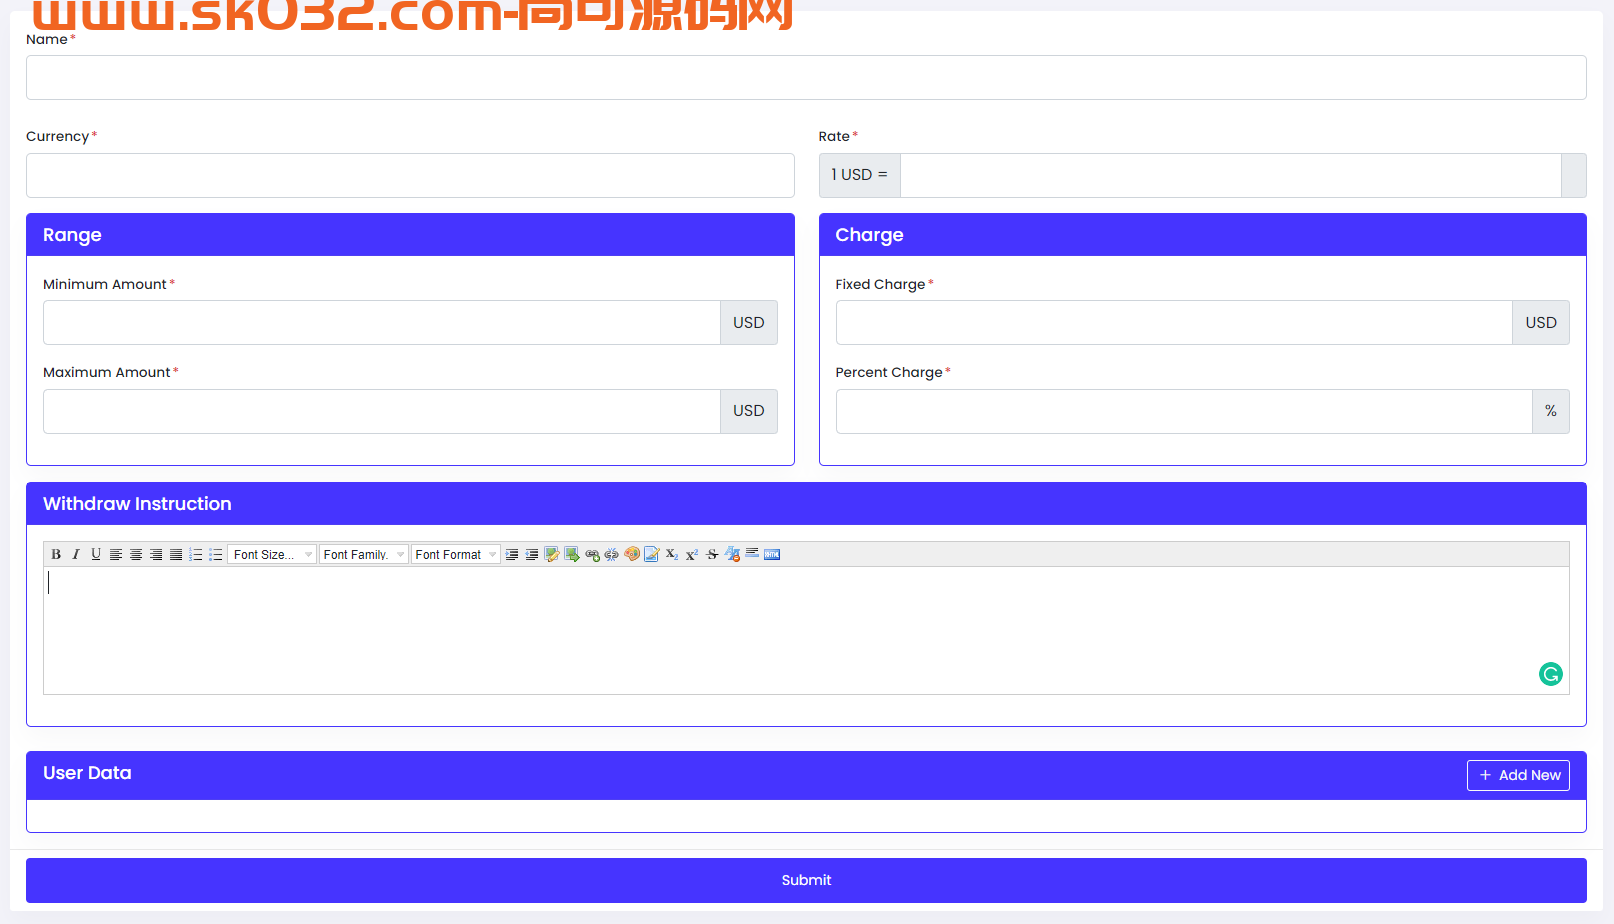Open the Insert Link tool
This screenshot has height=924, width=1614.
point(592,554)
